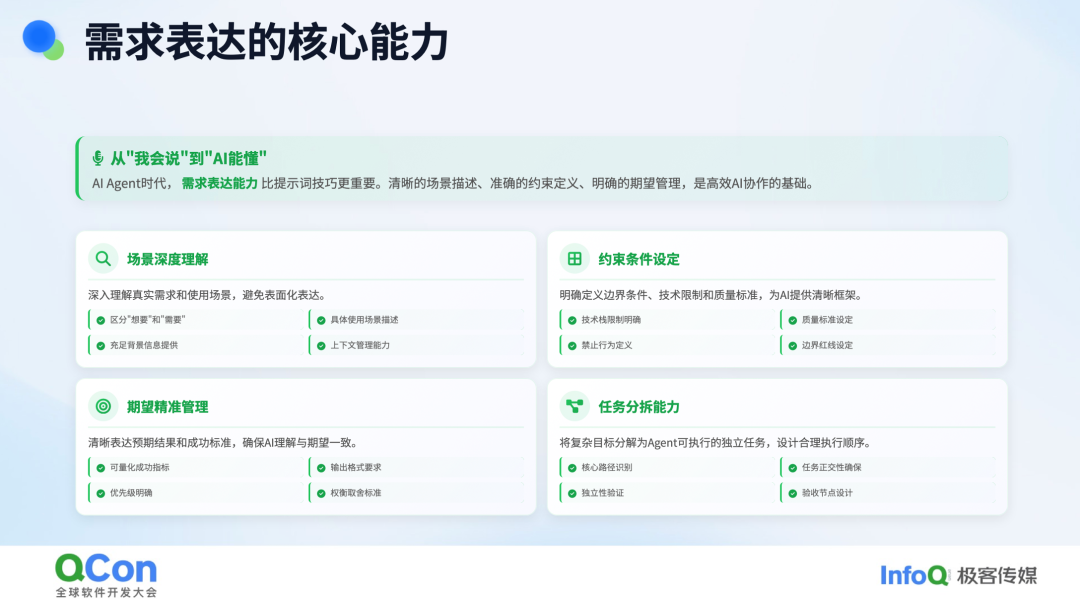Click the check icon beside 核心路径识别
This screenshot has height=603, width=1080.
pos(572,468)
